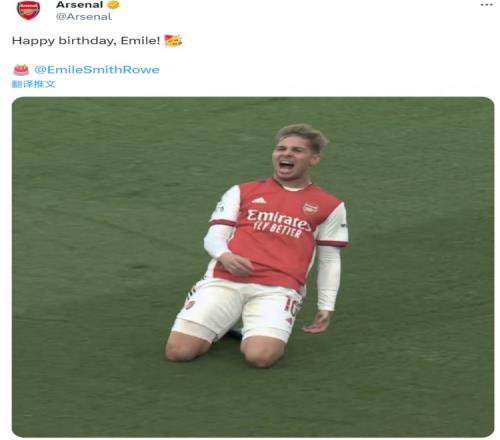Open the three-dot more options menu

[x=487, y=5]
